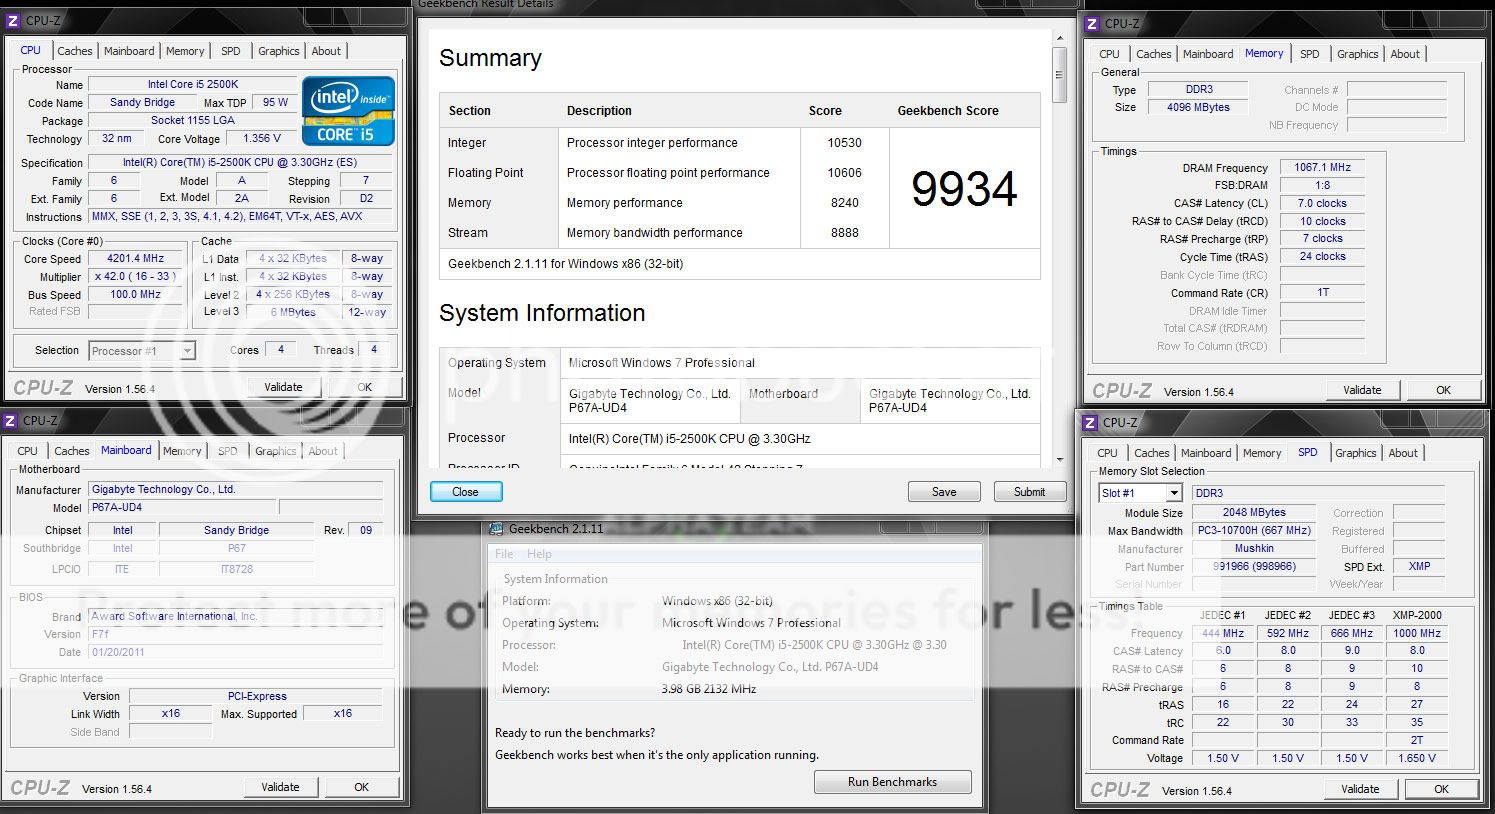This screenshot has height=814, width=1495.
Task: Click the Bus Speed value 100.0 MHz
Action: click(x=136, y=294)
